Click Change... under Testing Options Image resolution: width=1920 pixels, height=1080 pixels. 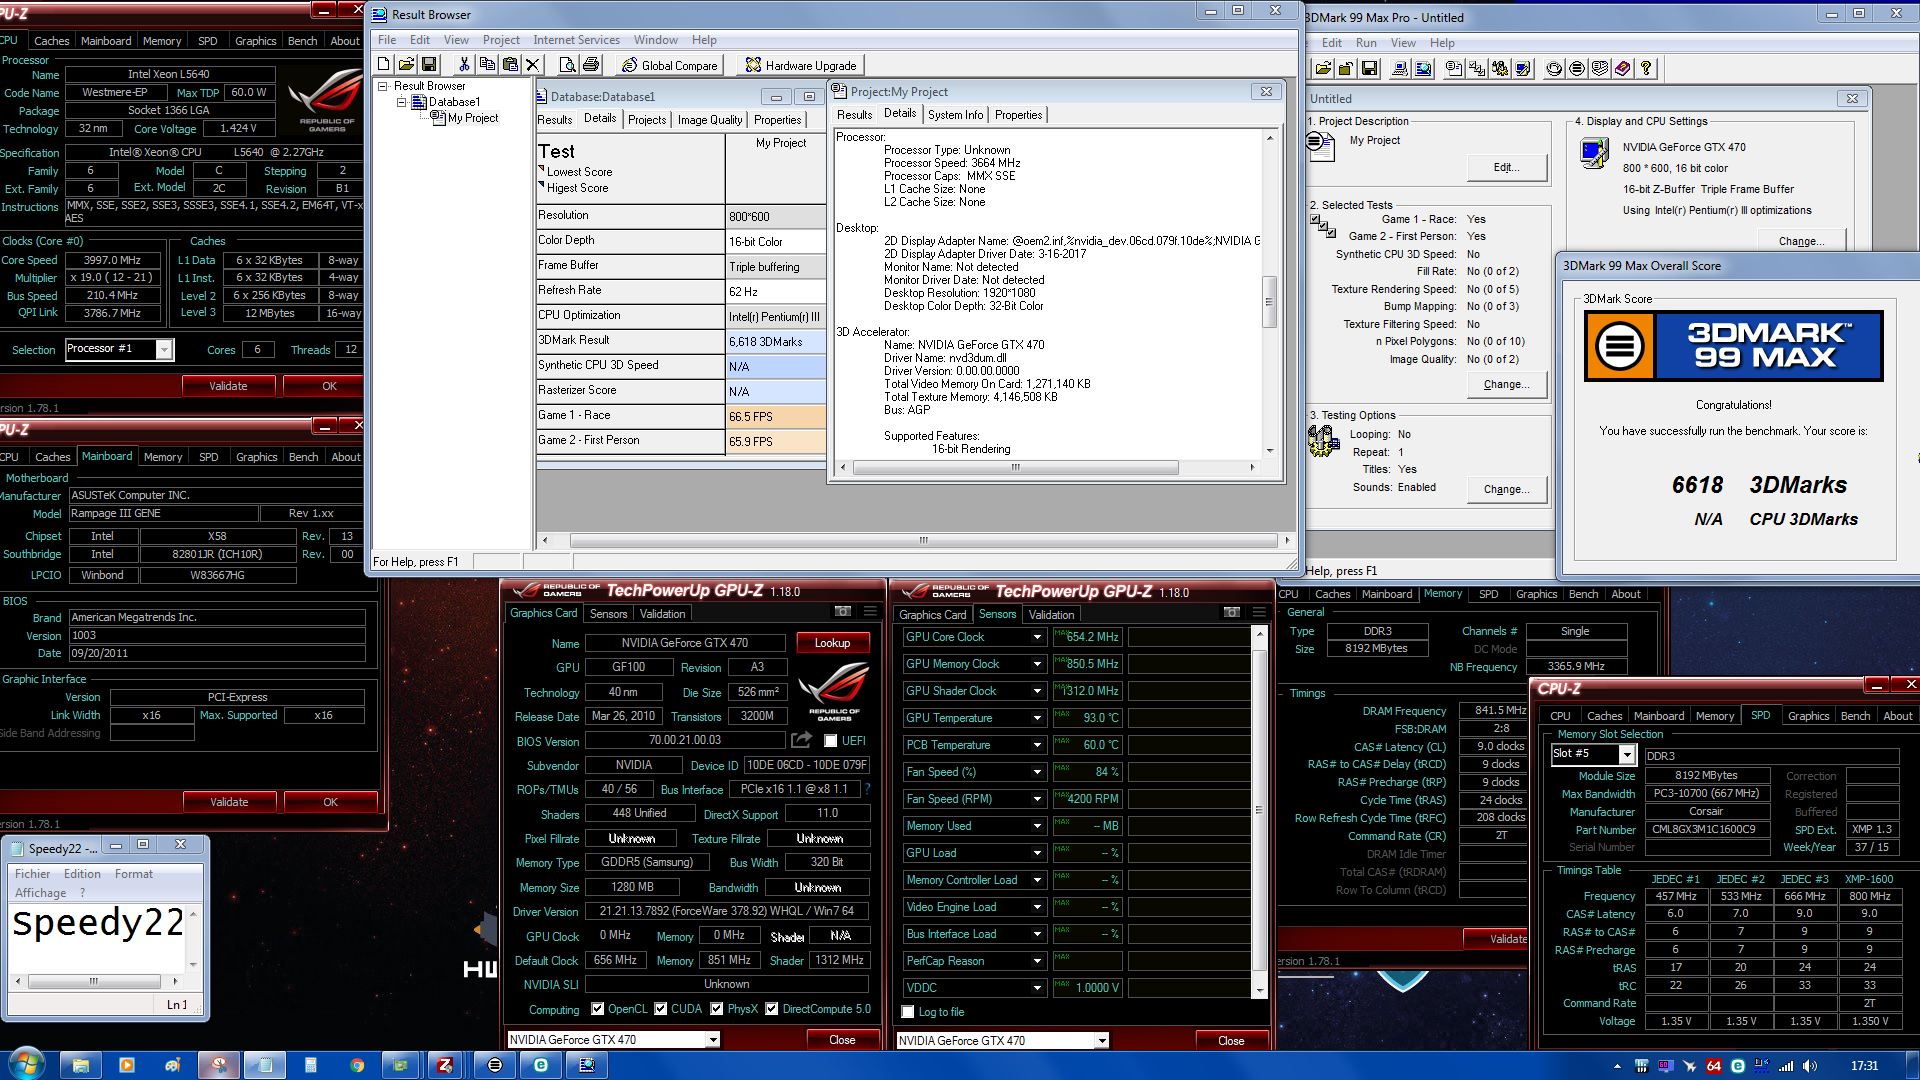[1506, 489]
